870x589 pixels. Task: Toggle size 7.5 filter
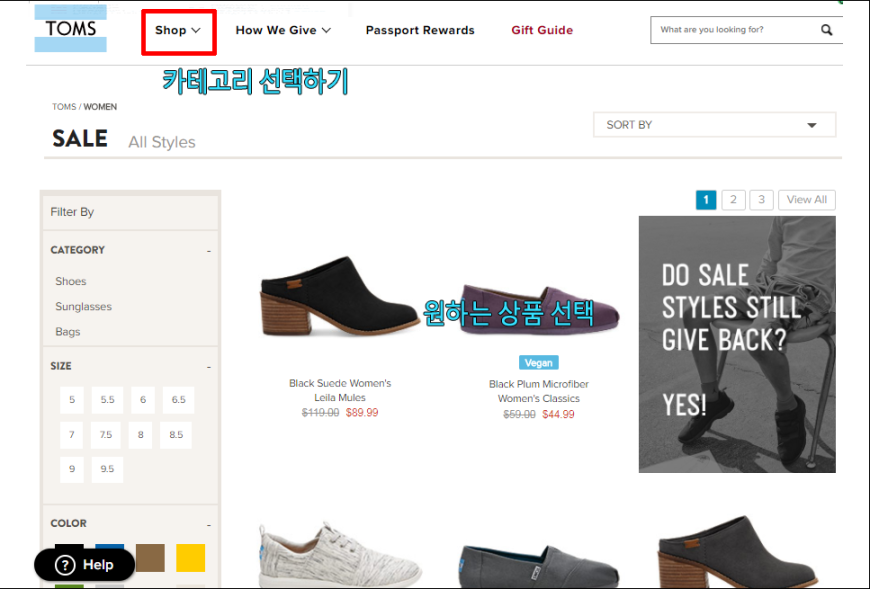click(x=105, y=435)
